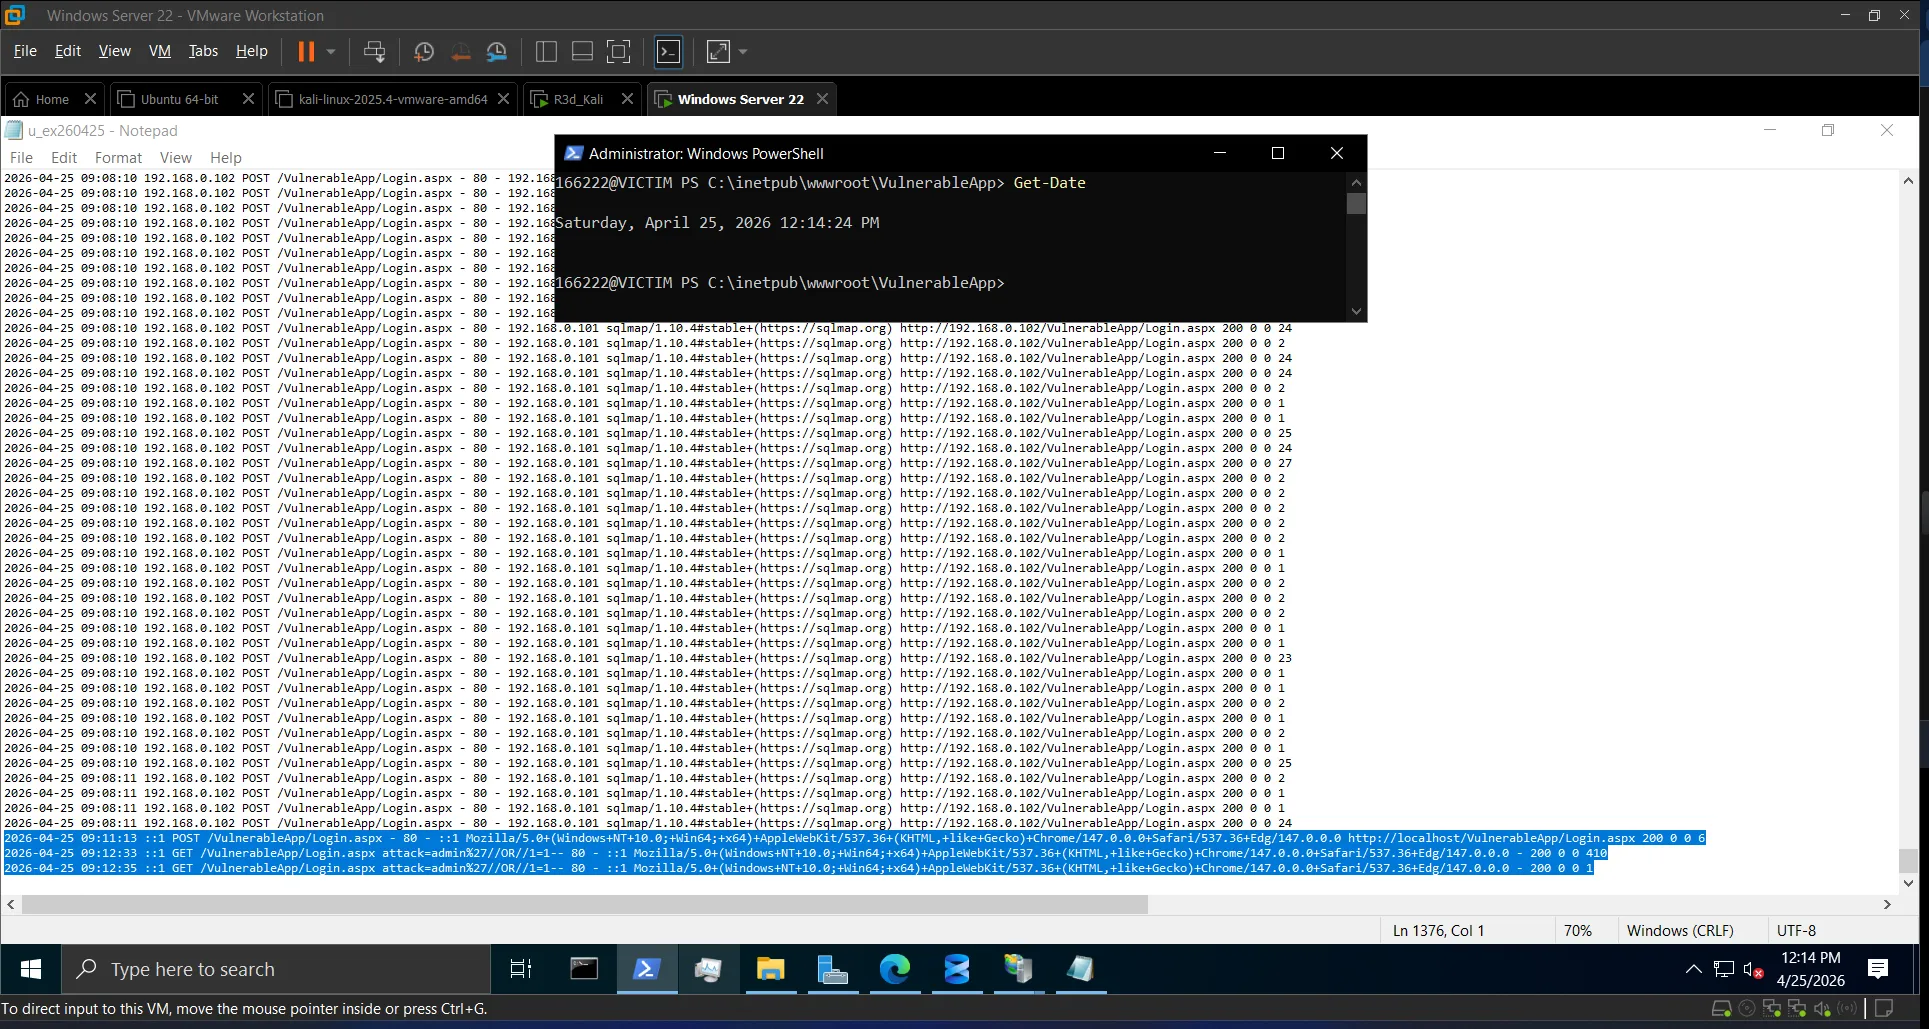
Task: Open the VMware View menu
Action: click(x=114, y=51)
